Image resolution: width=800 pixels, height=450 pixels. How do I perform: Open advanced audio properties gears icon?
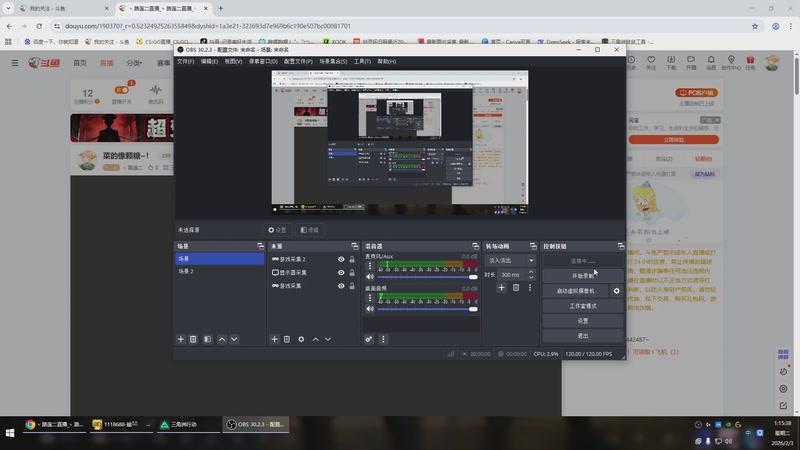[x=369, y=339]
